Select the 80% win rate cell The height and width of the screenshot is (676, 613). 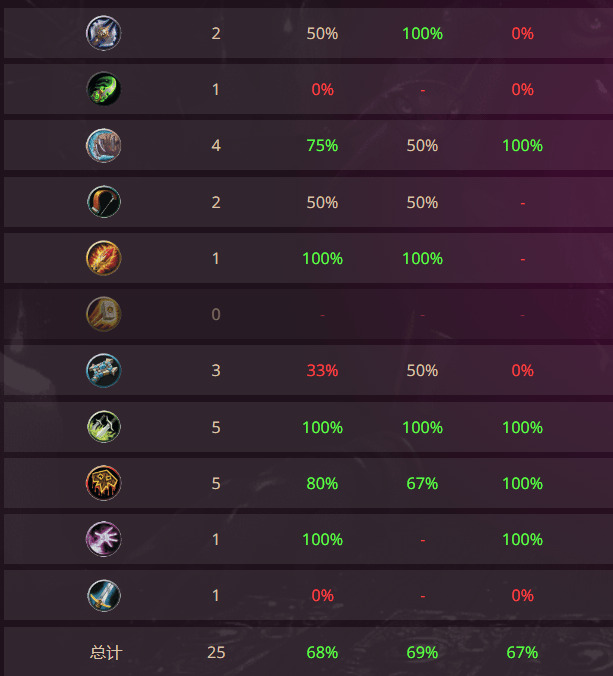pos(322,483)
